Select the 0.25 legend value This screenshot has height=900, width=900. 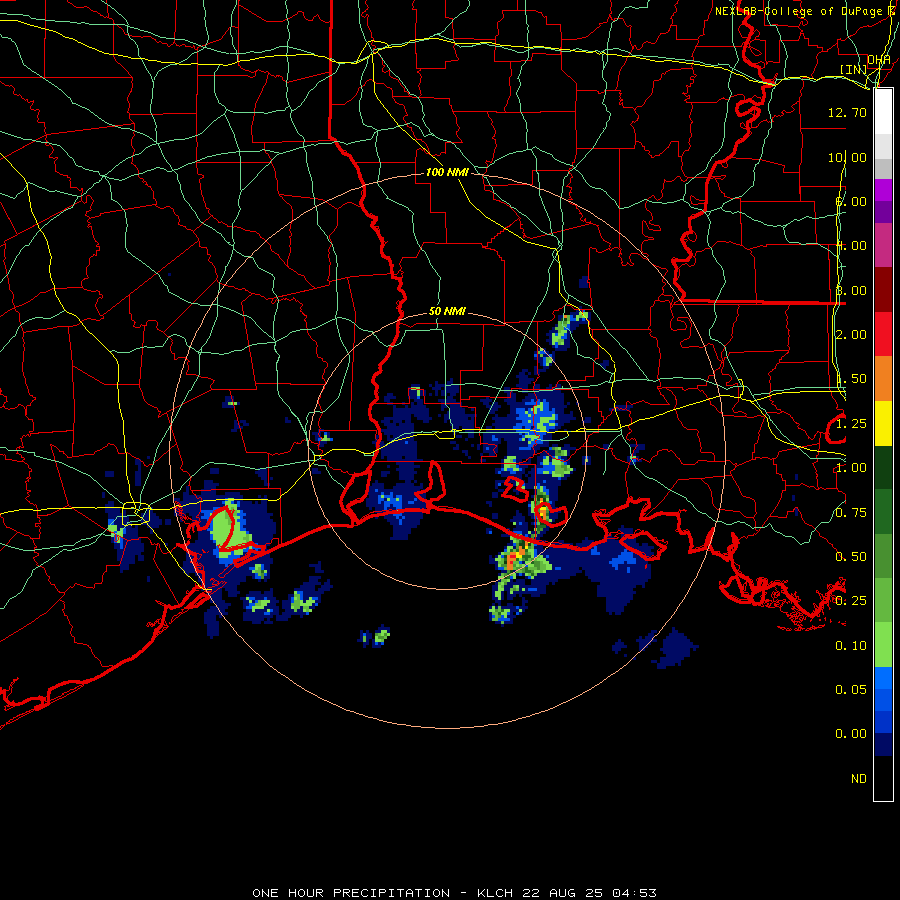click(x=851, y=601)
